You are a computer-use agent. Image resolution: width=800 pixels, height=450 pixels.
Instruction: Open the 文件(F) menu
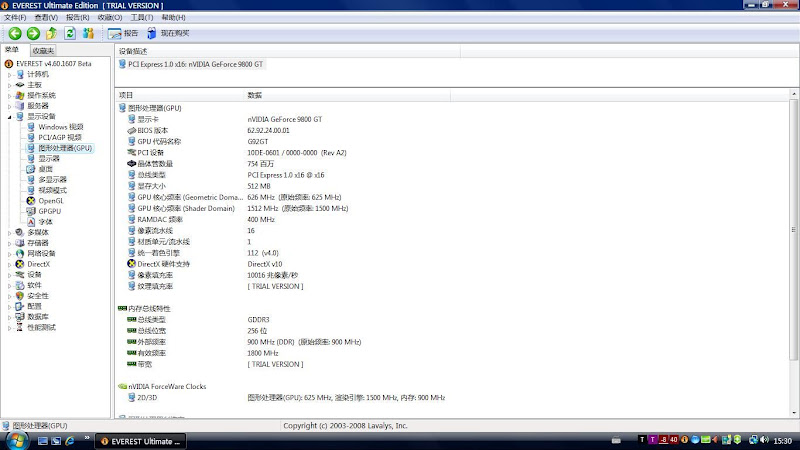coord(15,17)
